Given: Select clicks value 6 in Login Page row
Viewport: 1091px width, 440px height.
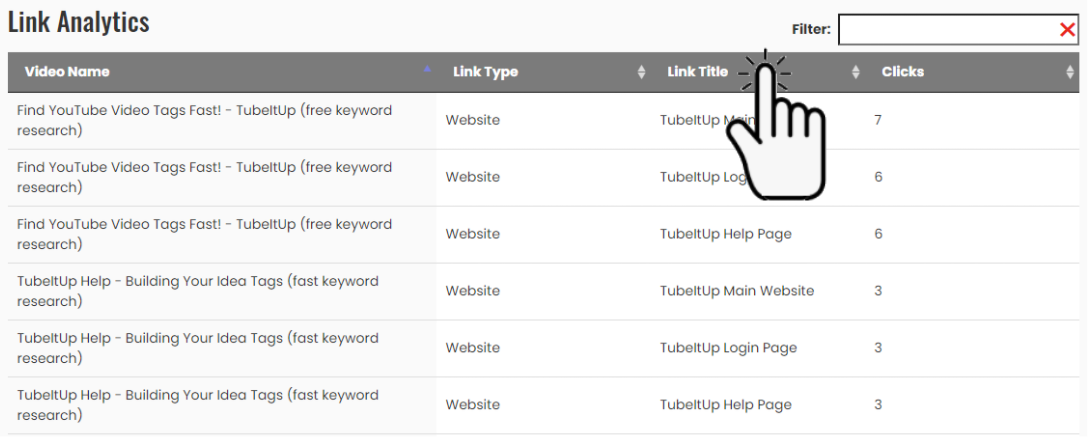Looking at the screenshot, I should [x=878, y=177].
